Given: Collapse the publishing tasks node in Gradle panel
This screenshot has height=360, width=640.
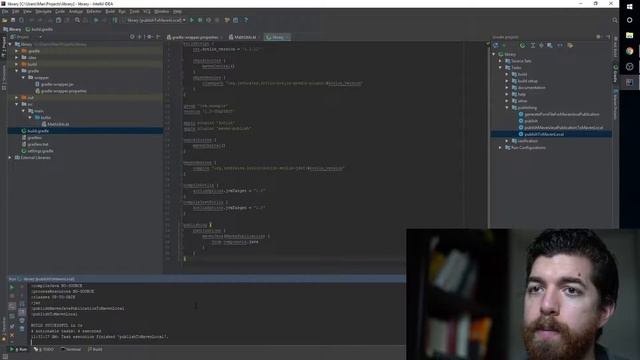Looking at the screenshot, I should pyautogui.click(x=507, y=108).
